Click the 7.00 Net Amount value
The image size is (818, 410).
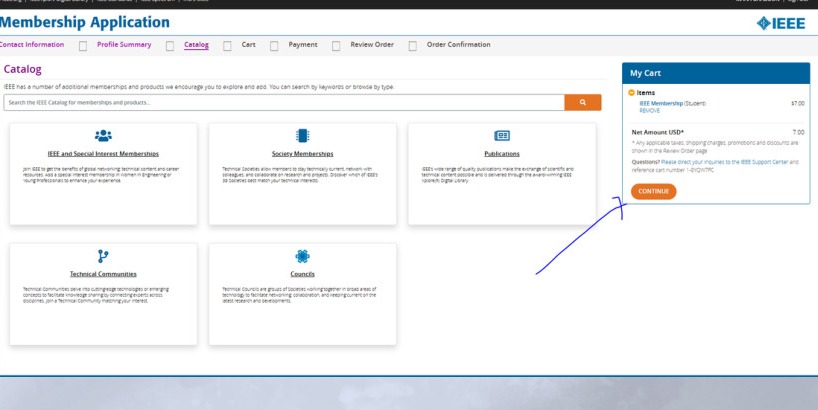(x=799, y=132)
